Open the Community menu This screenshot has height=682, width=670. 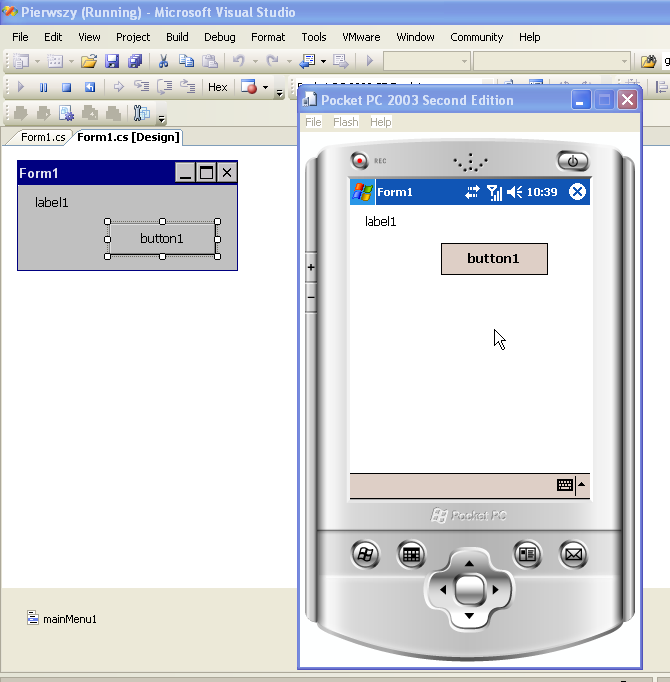pyautogui.click(x=476, y=37)
